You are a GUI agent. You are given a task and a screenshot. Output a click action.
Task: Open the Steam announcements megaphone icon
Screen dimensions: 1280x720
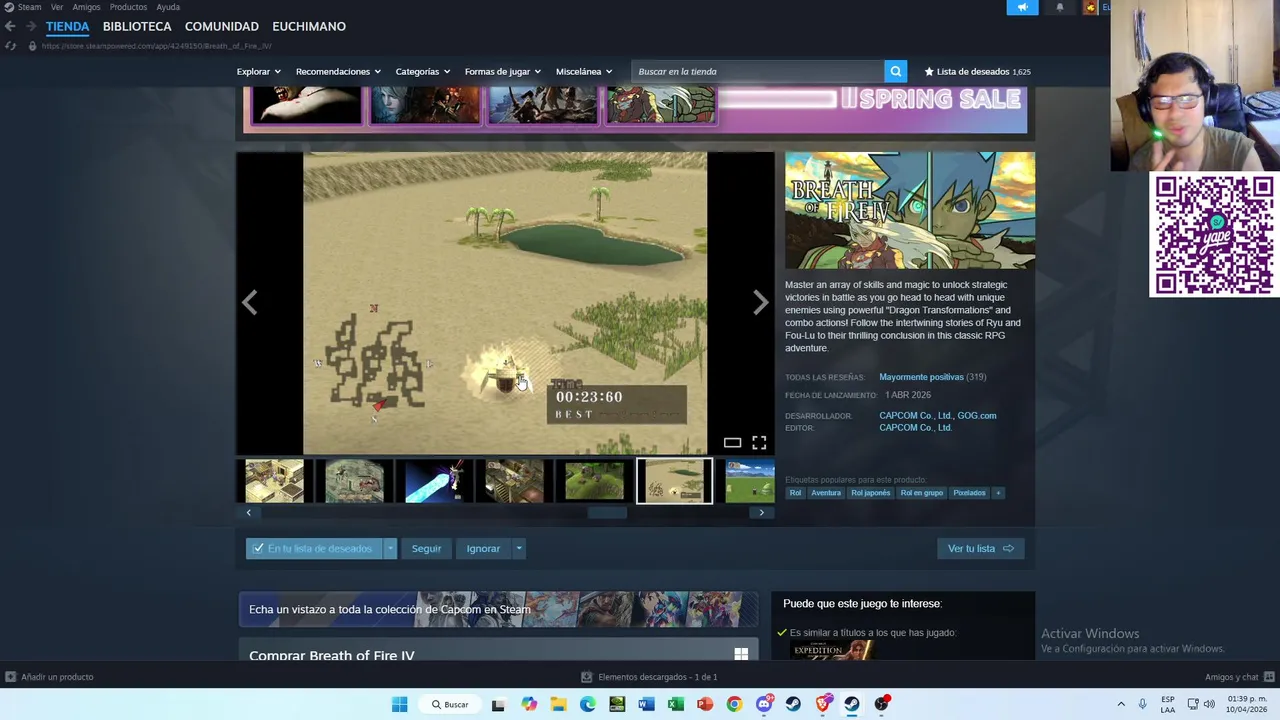1022,7
